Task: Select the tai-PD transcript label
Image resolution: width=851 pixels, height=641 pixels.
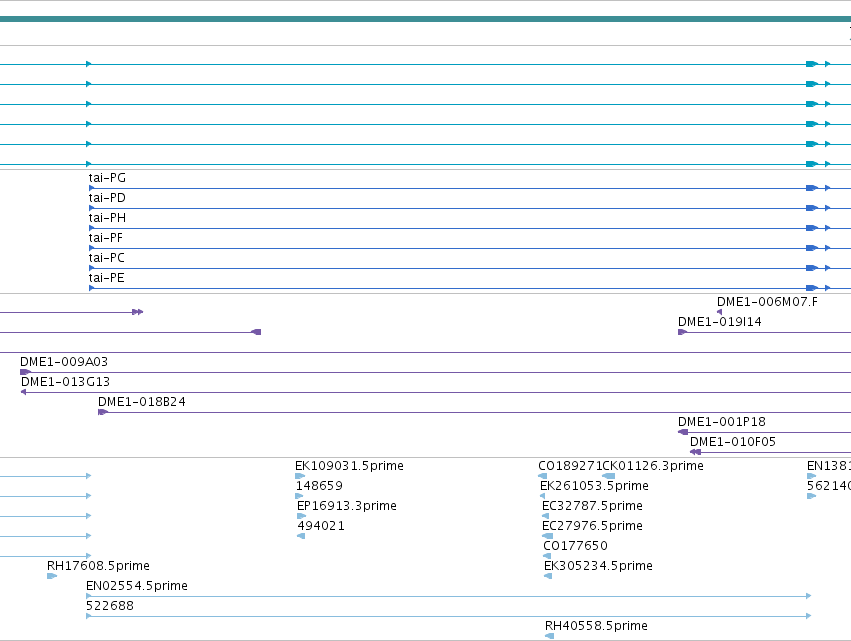Action: pyautogui.click(x=107, y=198)
